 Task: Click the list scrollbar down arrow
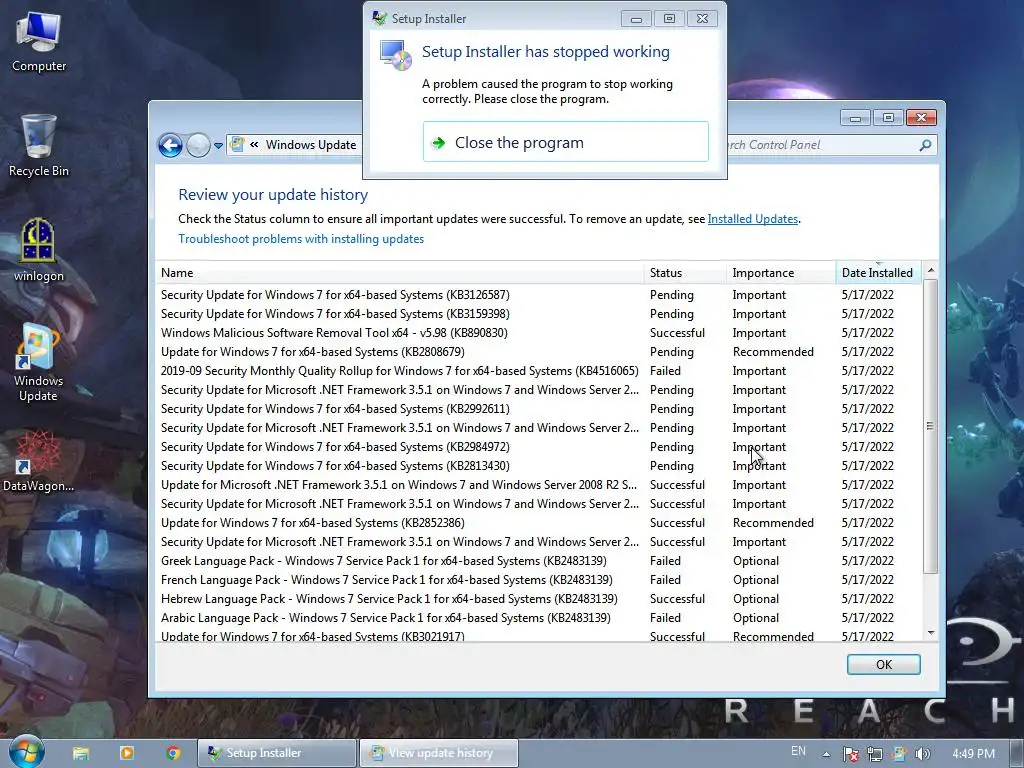[x=931, y=633]
